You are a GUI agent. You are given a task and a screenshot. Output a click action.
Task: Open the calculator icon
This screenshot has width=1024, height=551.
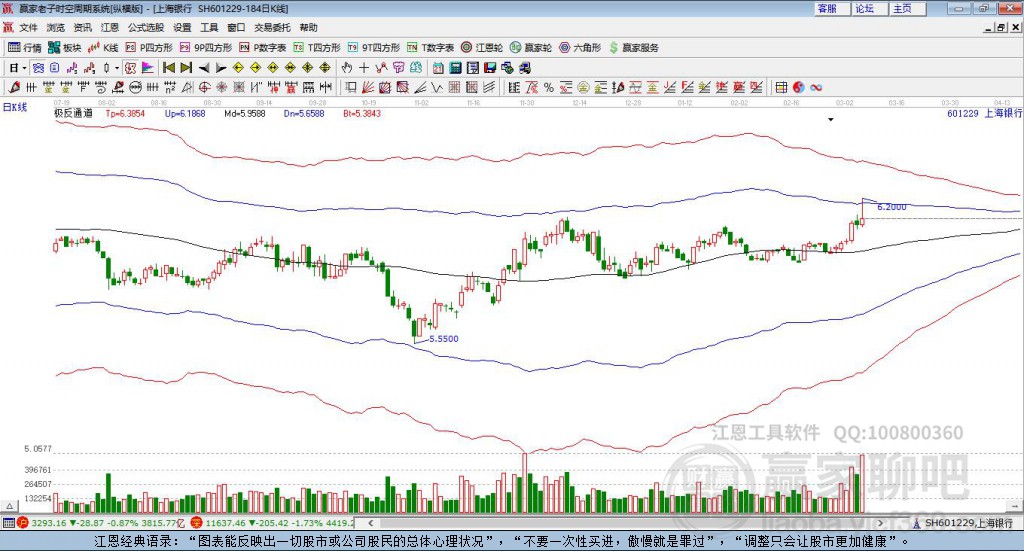(x=455, y=68)
